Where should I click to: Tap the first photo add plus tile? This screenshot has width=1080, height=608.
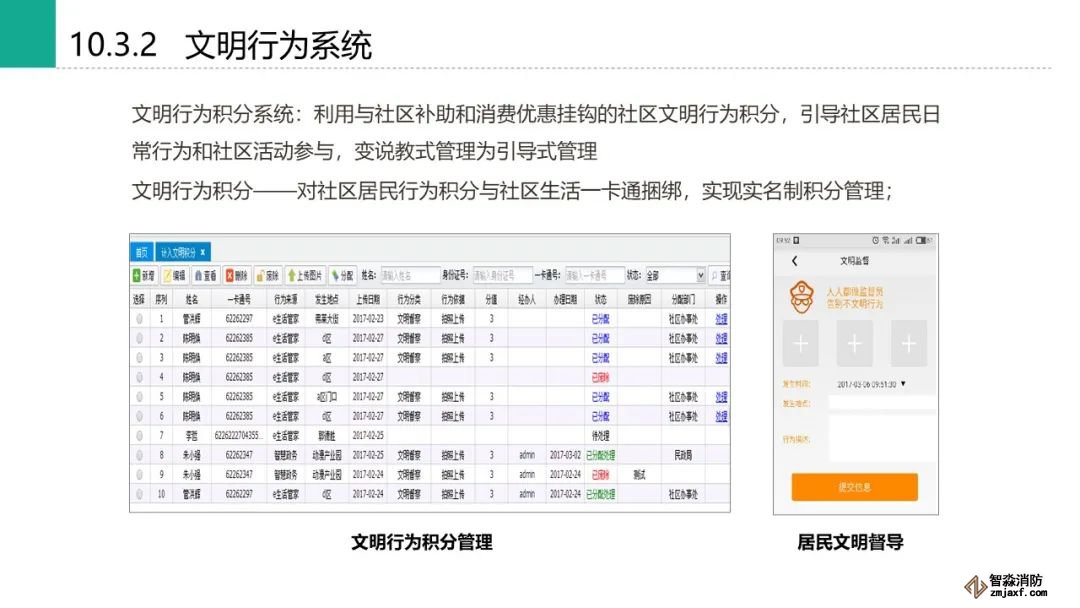[x=800, y=344]
